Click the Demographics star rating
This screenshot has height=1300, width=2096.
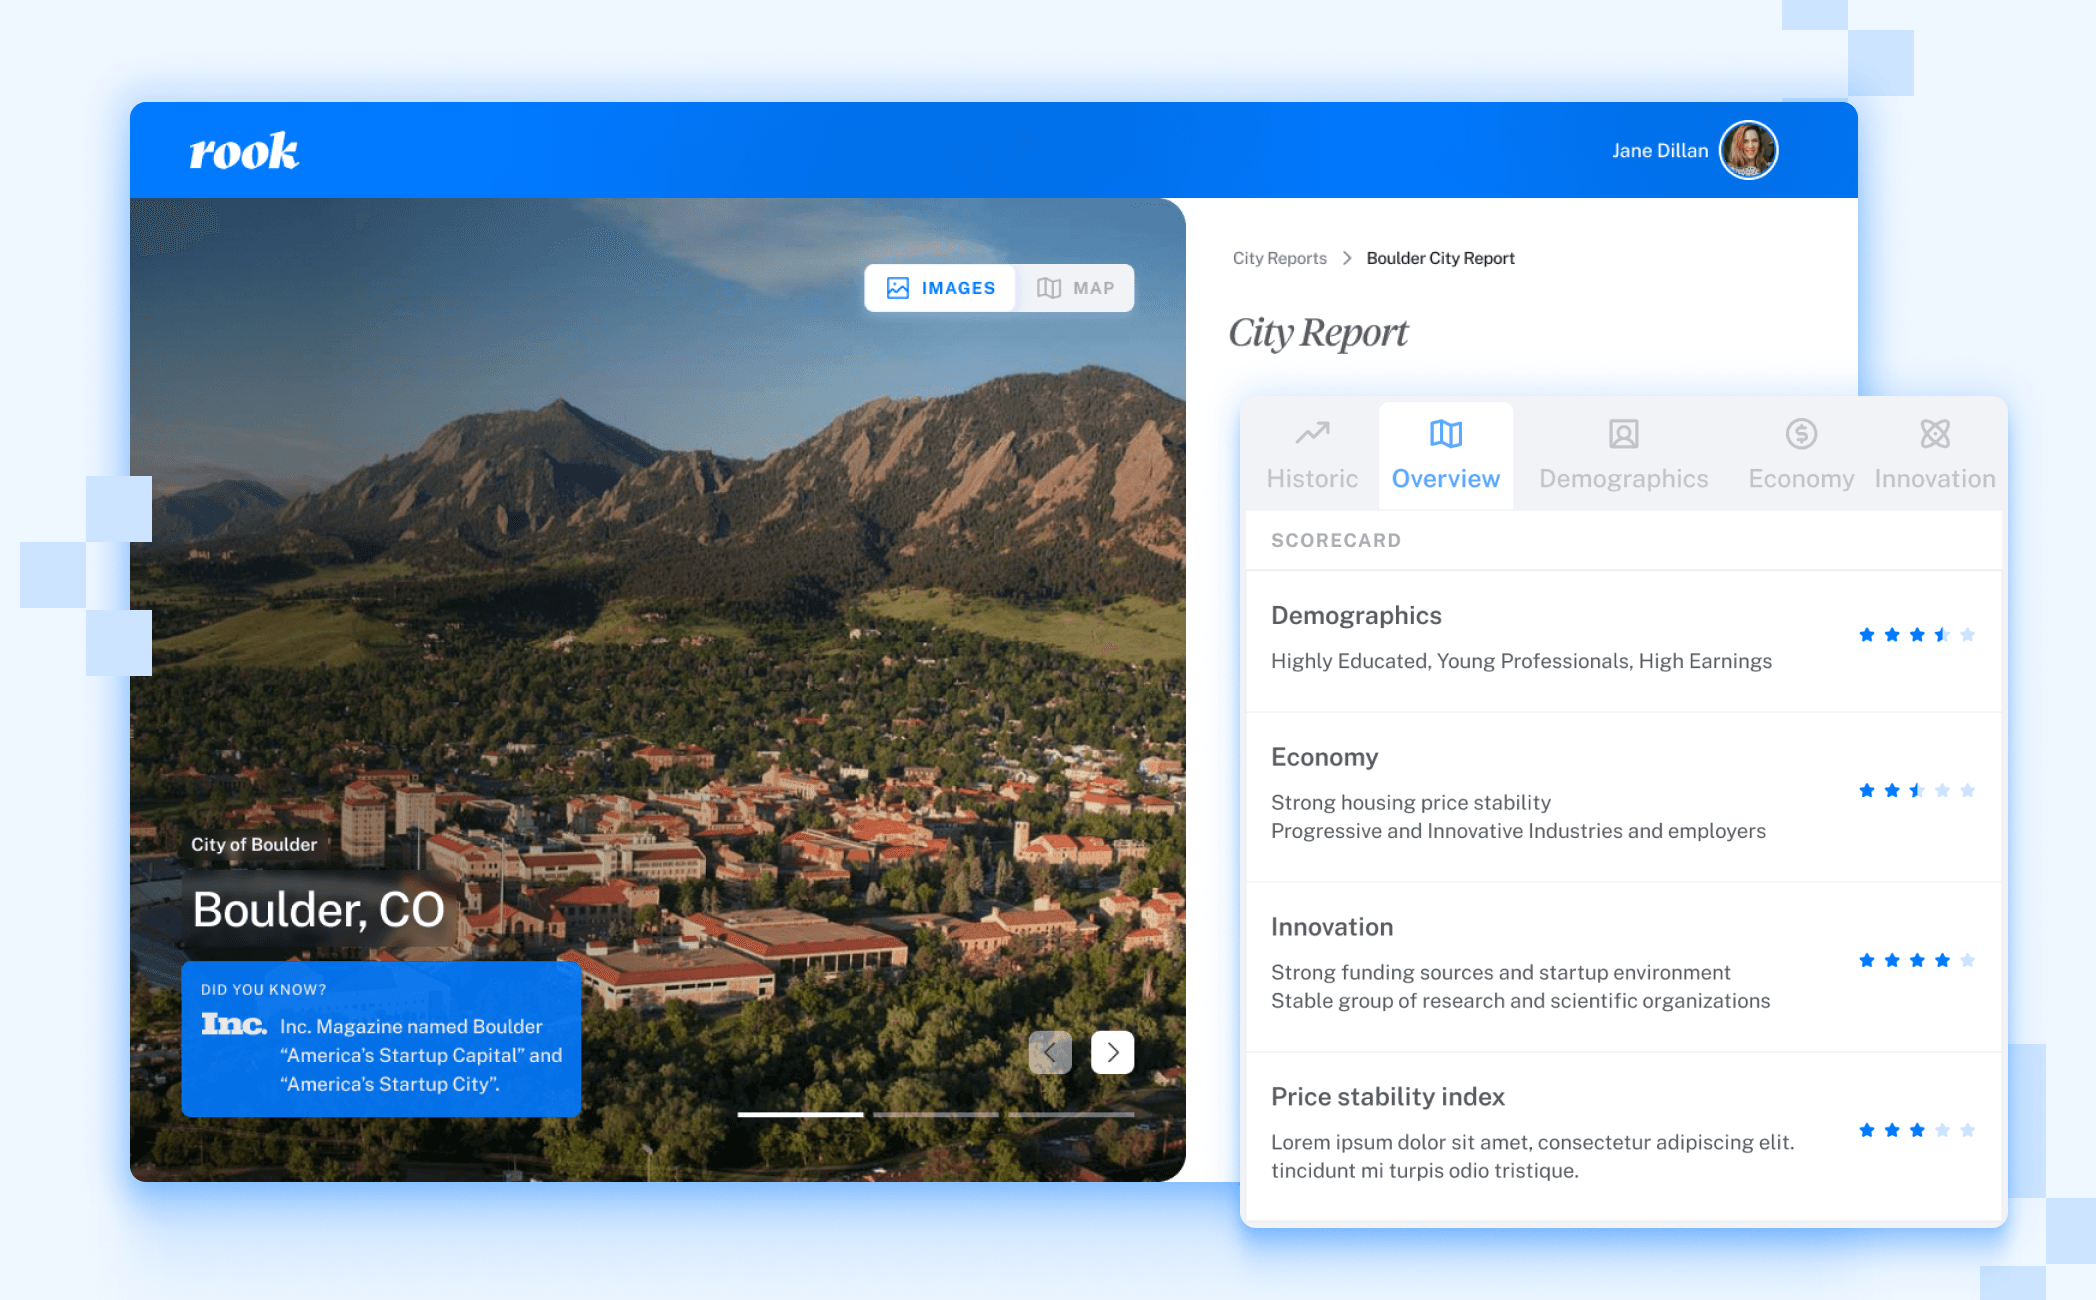pyautogui.click(x=1916, y=635)
